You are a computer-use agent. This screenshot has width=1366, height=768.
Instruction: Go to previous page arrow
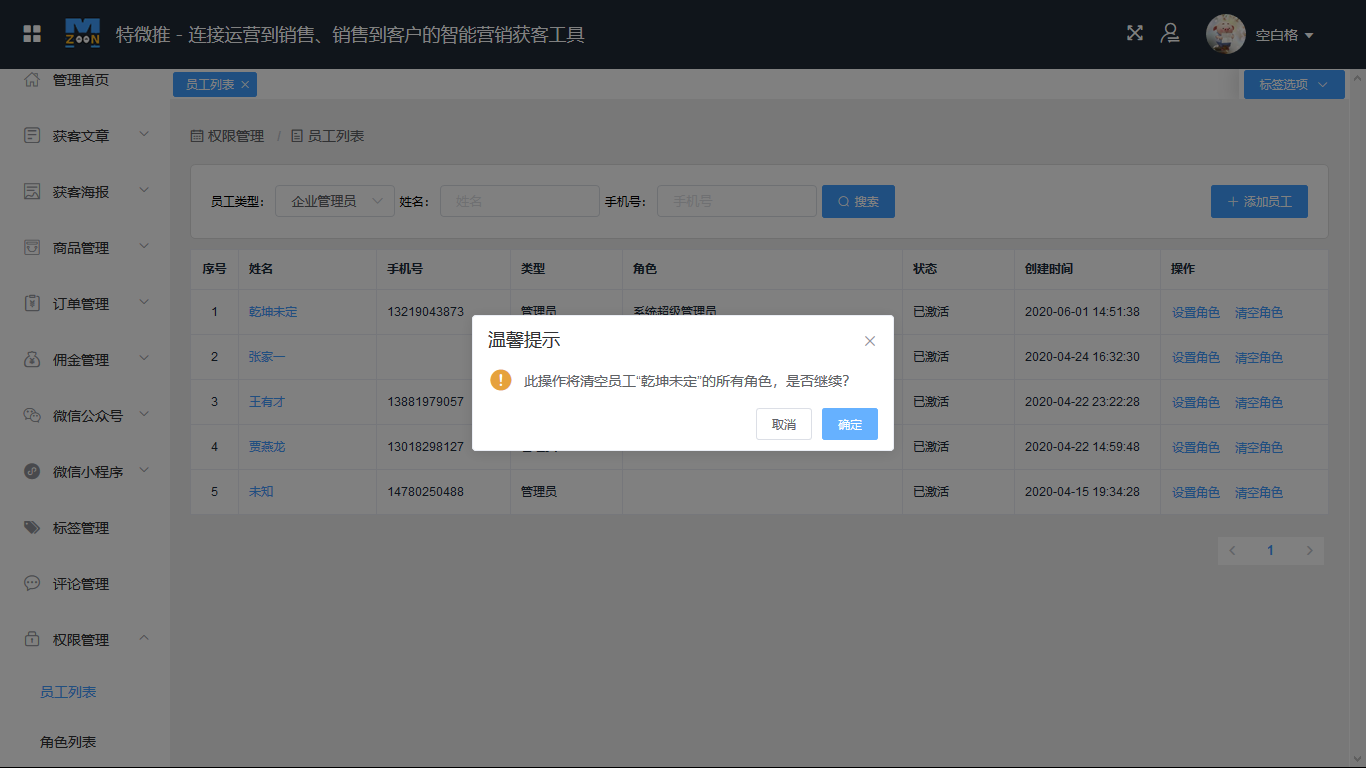(1232, 551)
